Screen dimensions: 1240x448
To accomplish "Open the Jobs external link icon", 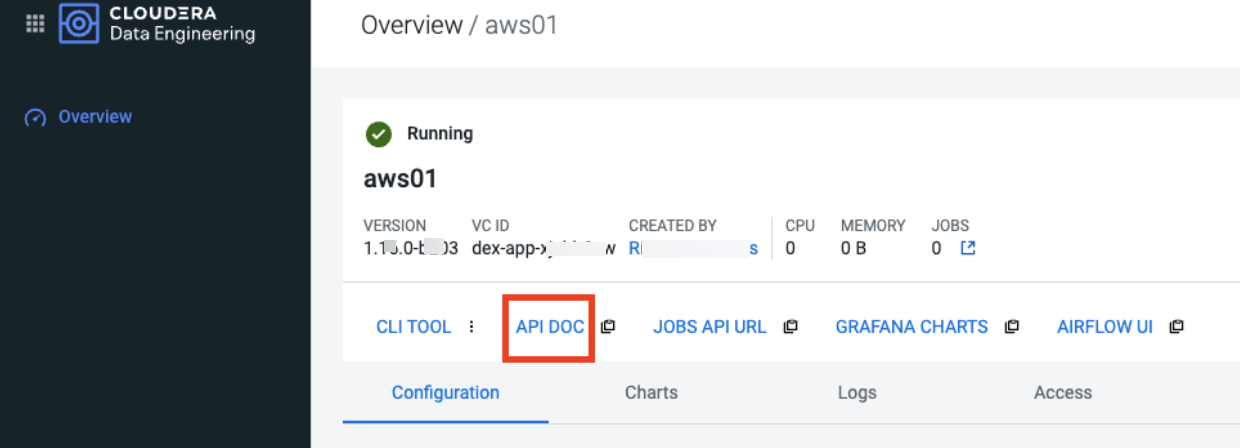I will pos(967,249).
